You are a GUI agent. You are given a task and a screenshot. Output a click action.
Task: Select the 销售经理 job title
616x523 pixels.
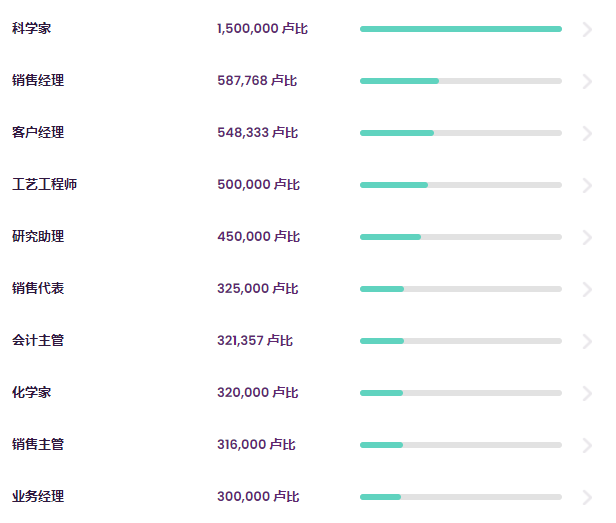(38, 80)
